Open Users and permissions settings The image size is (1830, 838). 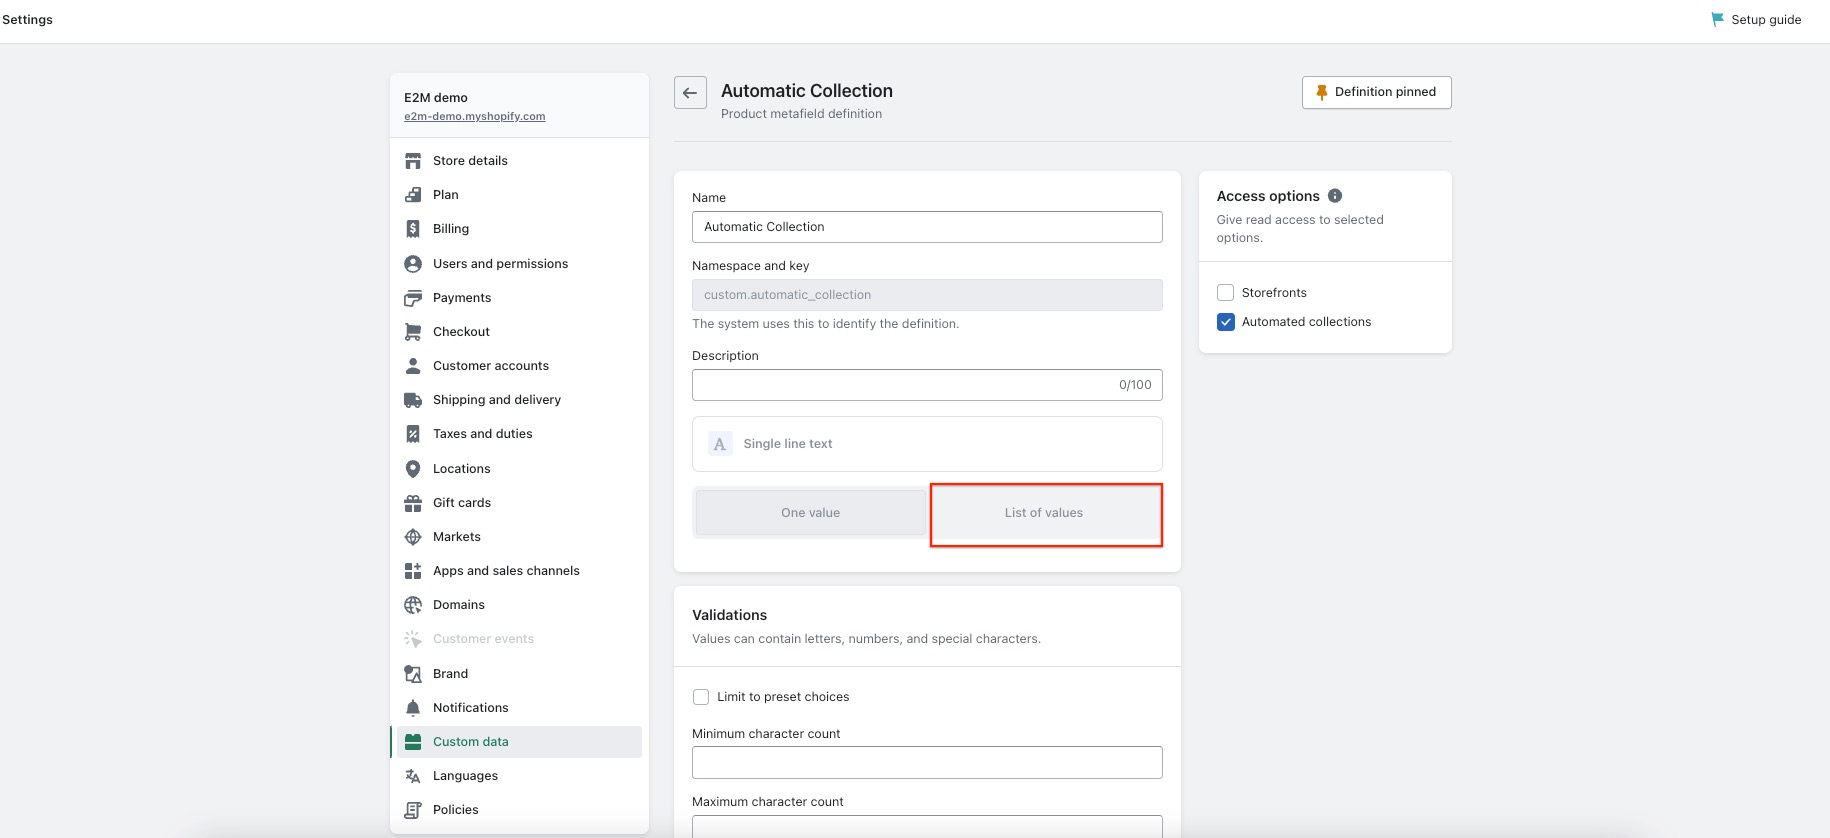point(500,264)
